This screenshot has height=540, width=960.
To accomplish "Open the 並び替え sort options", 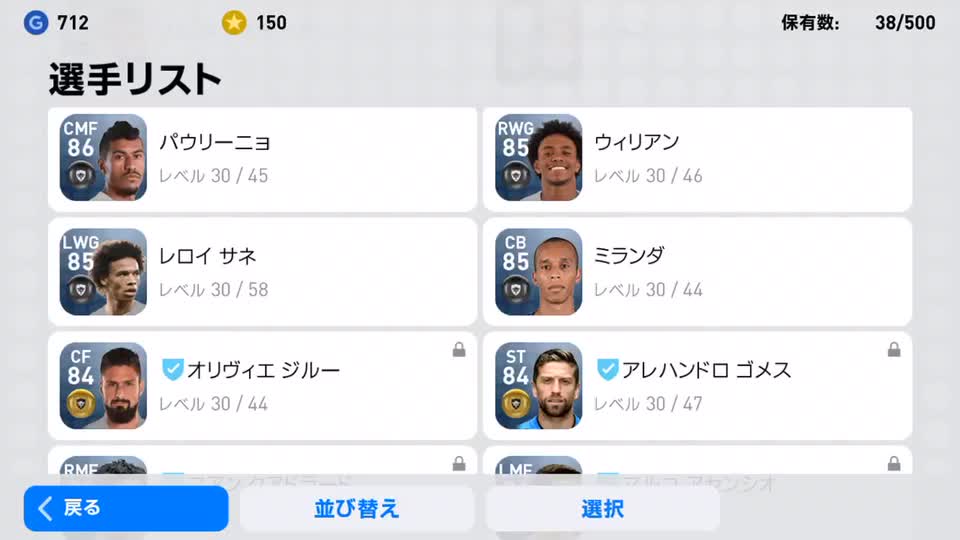I will pyautogui.click(x=357, y=508).
